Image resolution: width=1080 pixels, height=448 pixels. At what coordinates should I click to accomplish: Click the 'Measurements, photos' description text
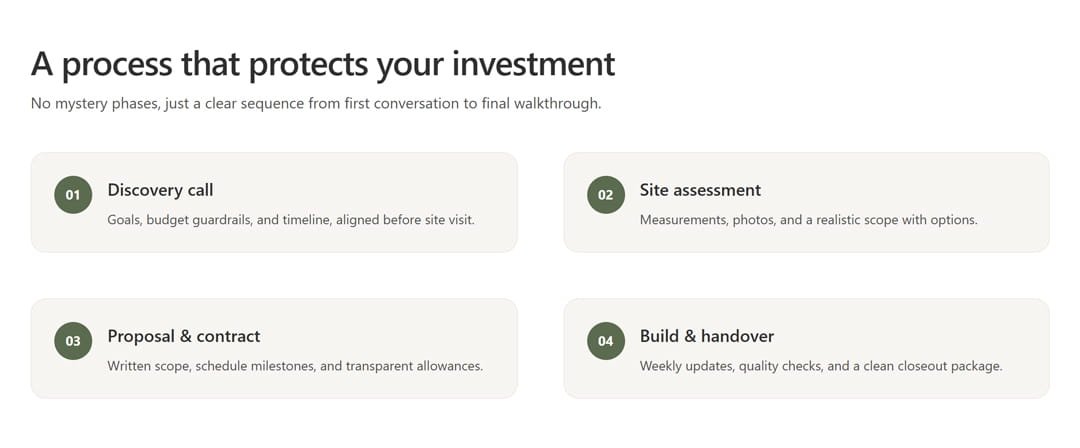[808, 220]
